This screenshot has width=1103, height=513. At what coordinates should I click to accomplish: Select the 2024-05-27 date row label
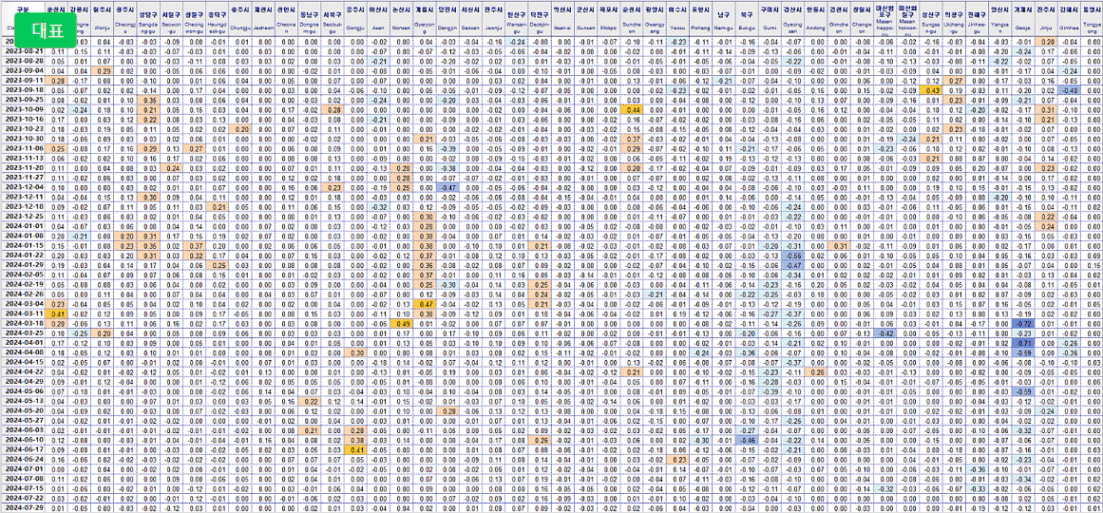24,421
